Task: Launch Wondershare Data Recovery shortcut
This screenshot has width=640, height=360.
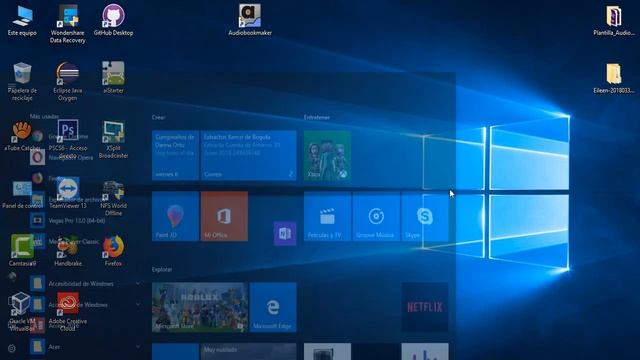Action: tap(68, 24)
